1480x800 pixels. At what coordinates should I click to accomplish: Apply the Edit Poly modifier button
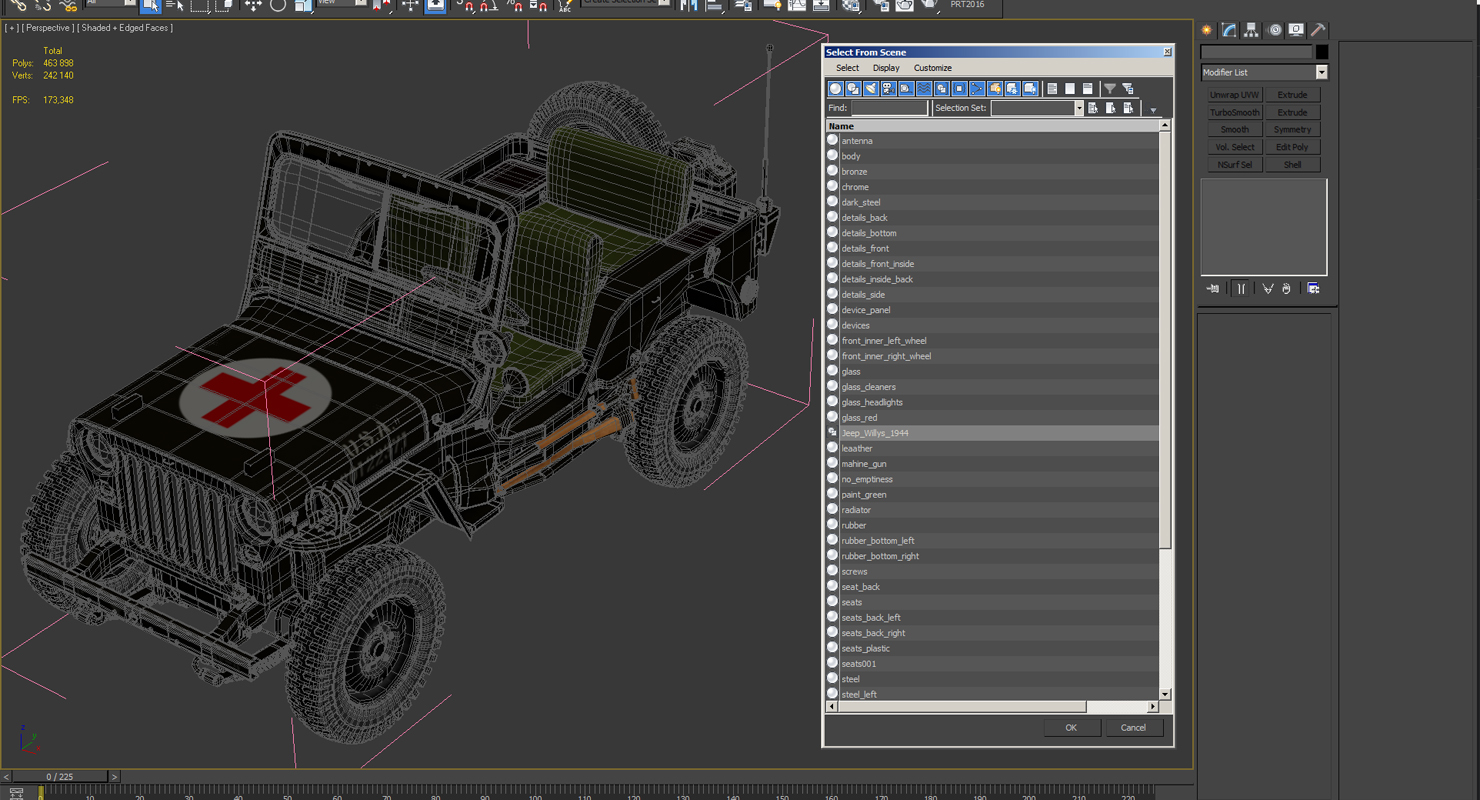pyautogui.click(x=1292, y=147)
